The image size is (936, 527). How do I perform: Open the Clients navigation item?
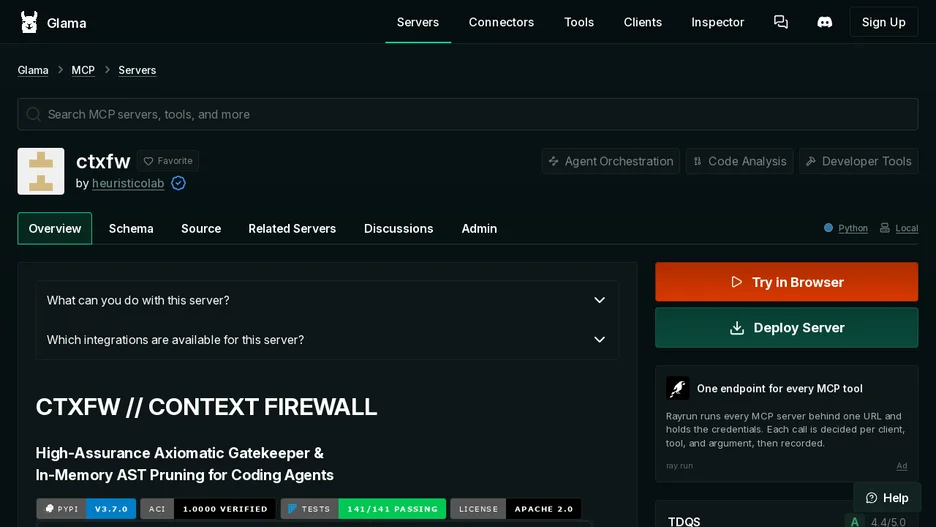coord(642,22)
